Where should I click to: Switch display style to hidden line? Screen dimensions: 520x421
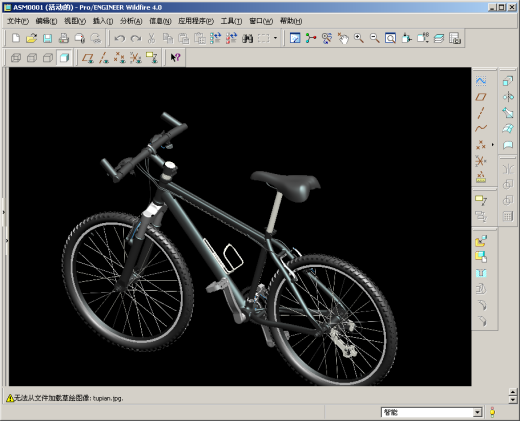[32, 58]
